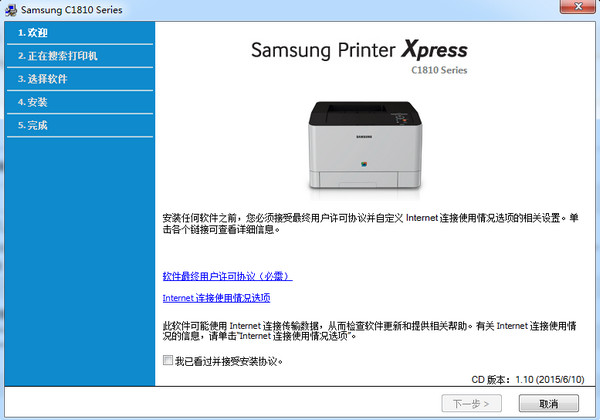
Task: Open the 软件最终用户许可协议 (必需) link
Action: click(x=227, y=276)
